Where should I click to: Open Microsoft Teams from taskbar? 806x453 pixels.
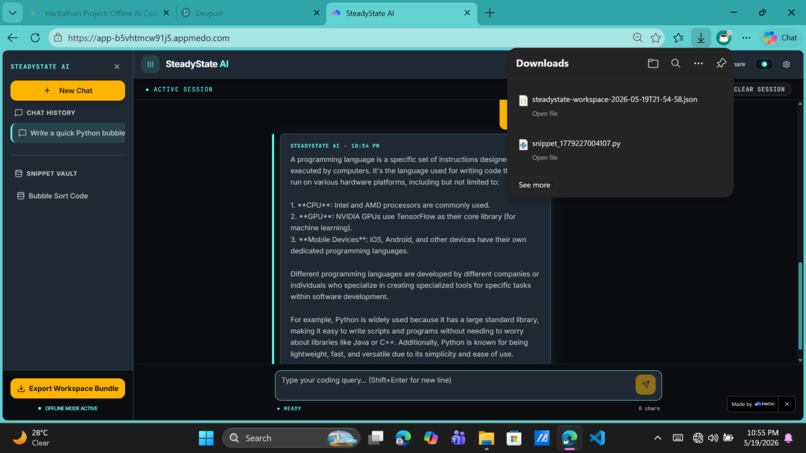(458, 438)
